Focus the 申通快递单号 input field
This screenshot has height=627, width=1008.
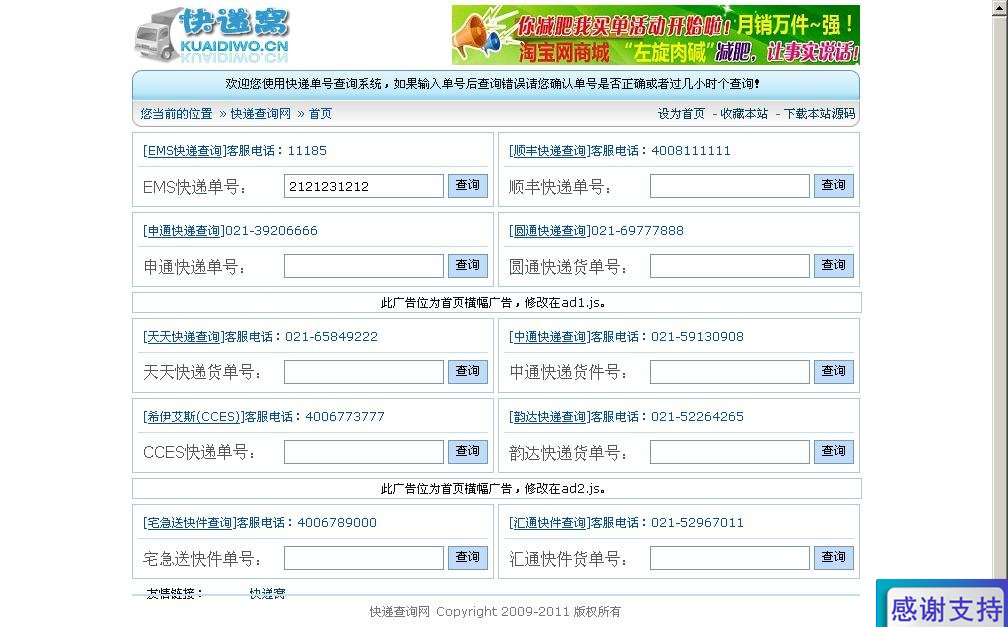364,266
